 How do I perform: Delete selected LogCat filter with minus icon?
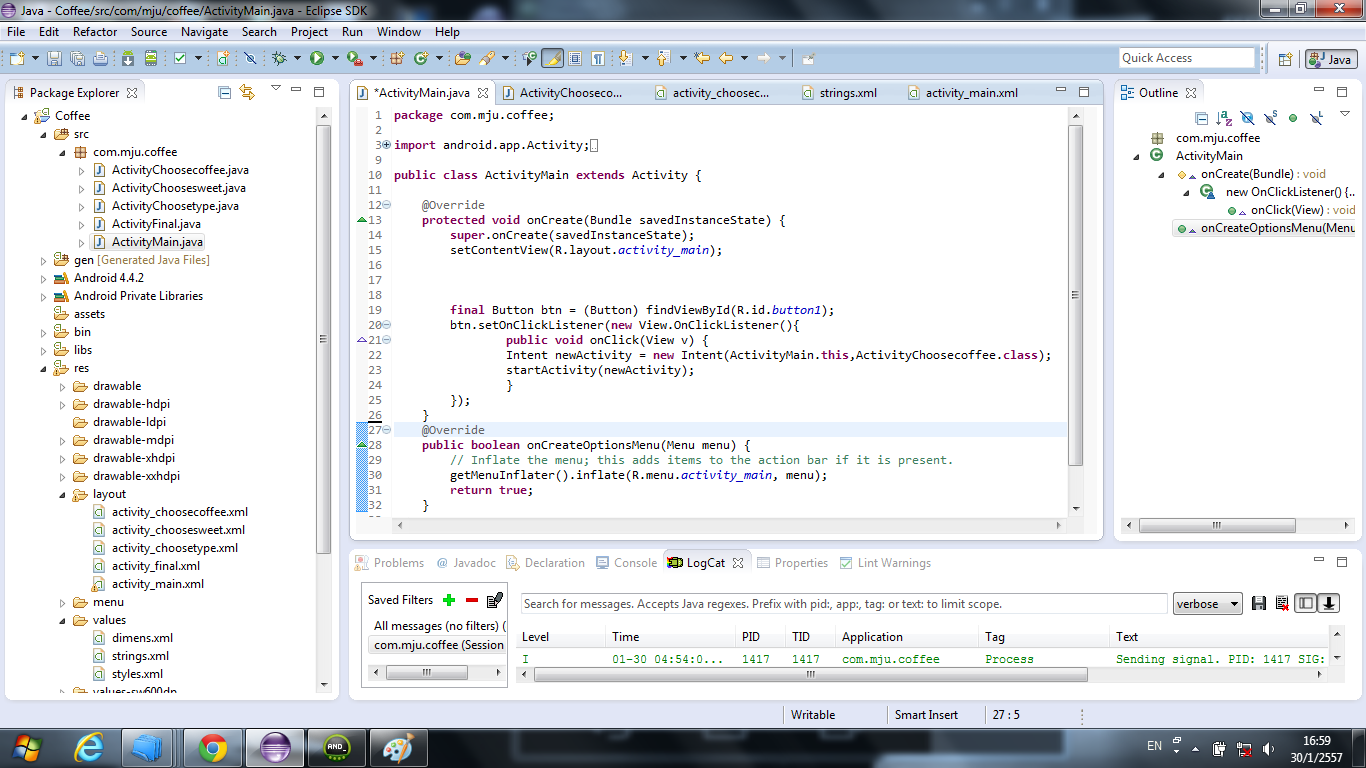coord(471,600)
